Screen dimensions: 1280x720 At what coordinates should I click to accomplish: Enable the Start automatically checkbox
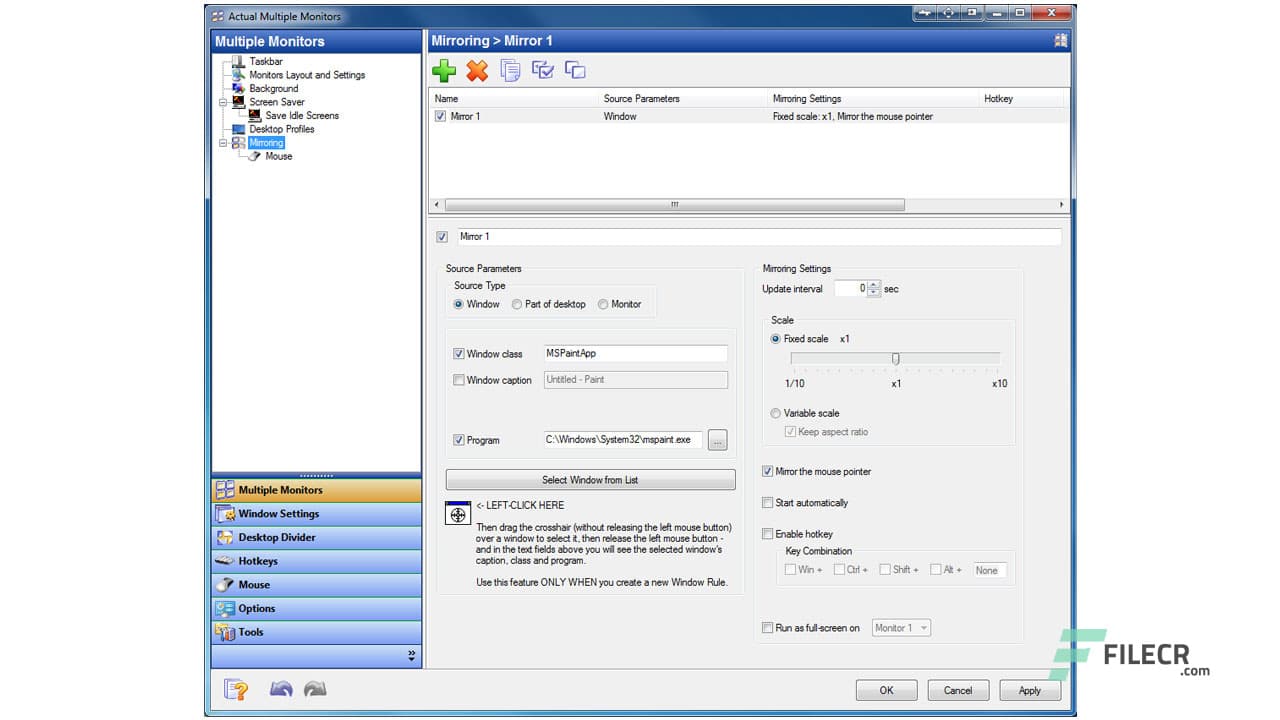click(768, 503)
